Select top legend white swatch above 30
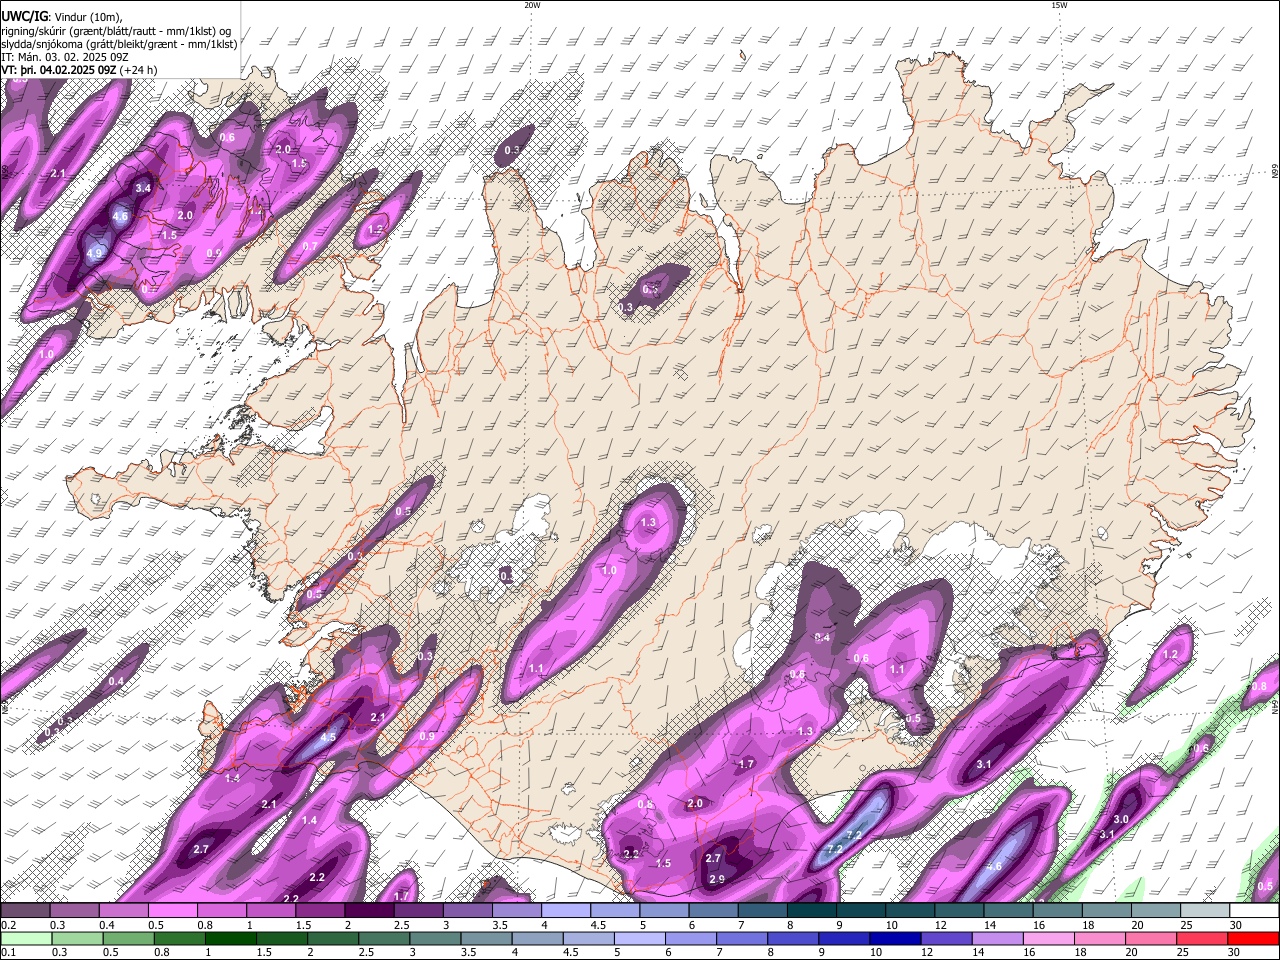The image size is (1280, 960). pyautogui.click(x=1255, y=910)
